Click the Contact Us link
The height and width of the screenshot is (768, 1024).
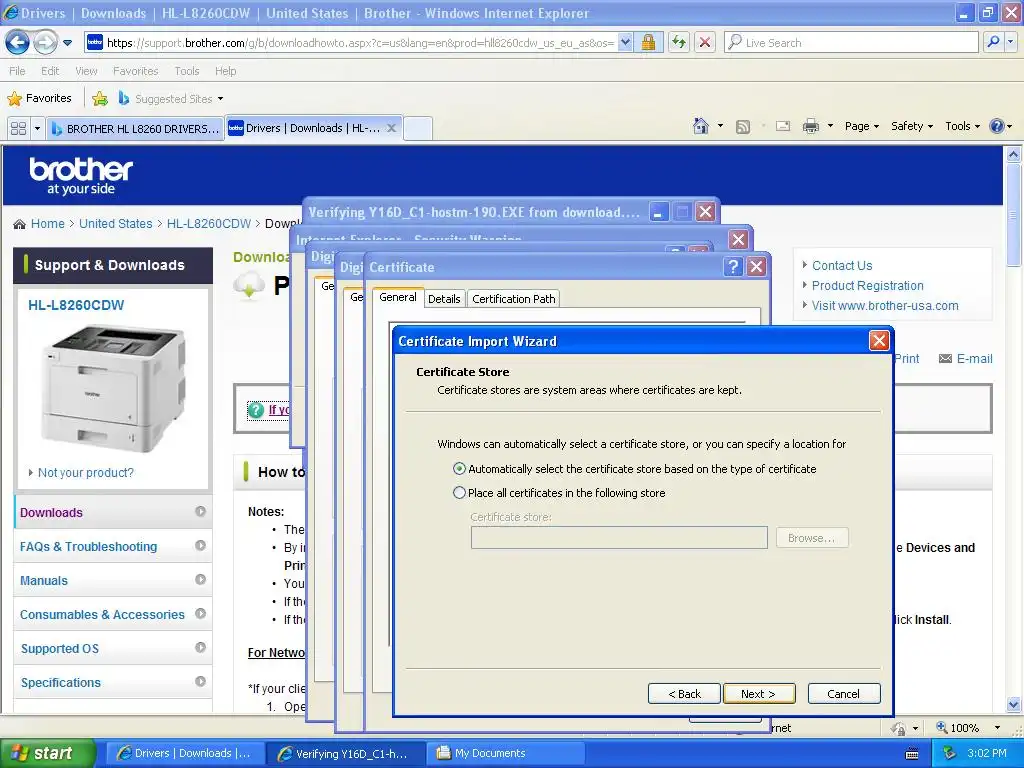pyautogui.click(x=842, y=266)
